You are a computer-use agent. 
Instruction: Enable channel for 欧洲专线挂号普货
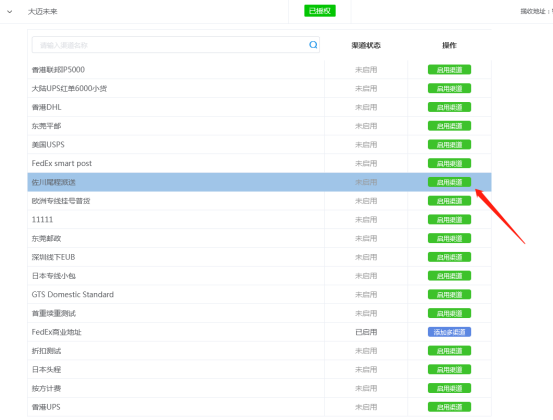tap(449, 201)
